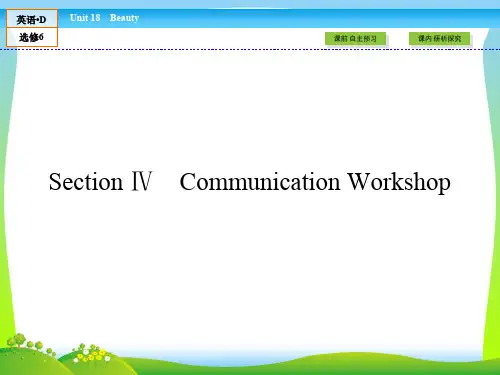Select the 英语·D label box

[32, 19]
